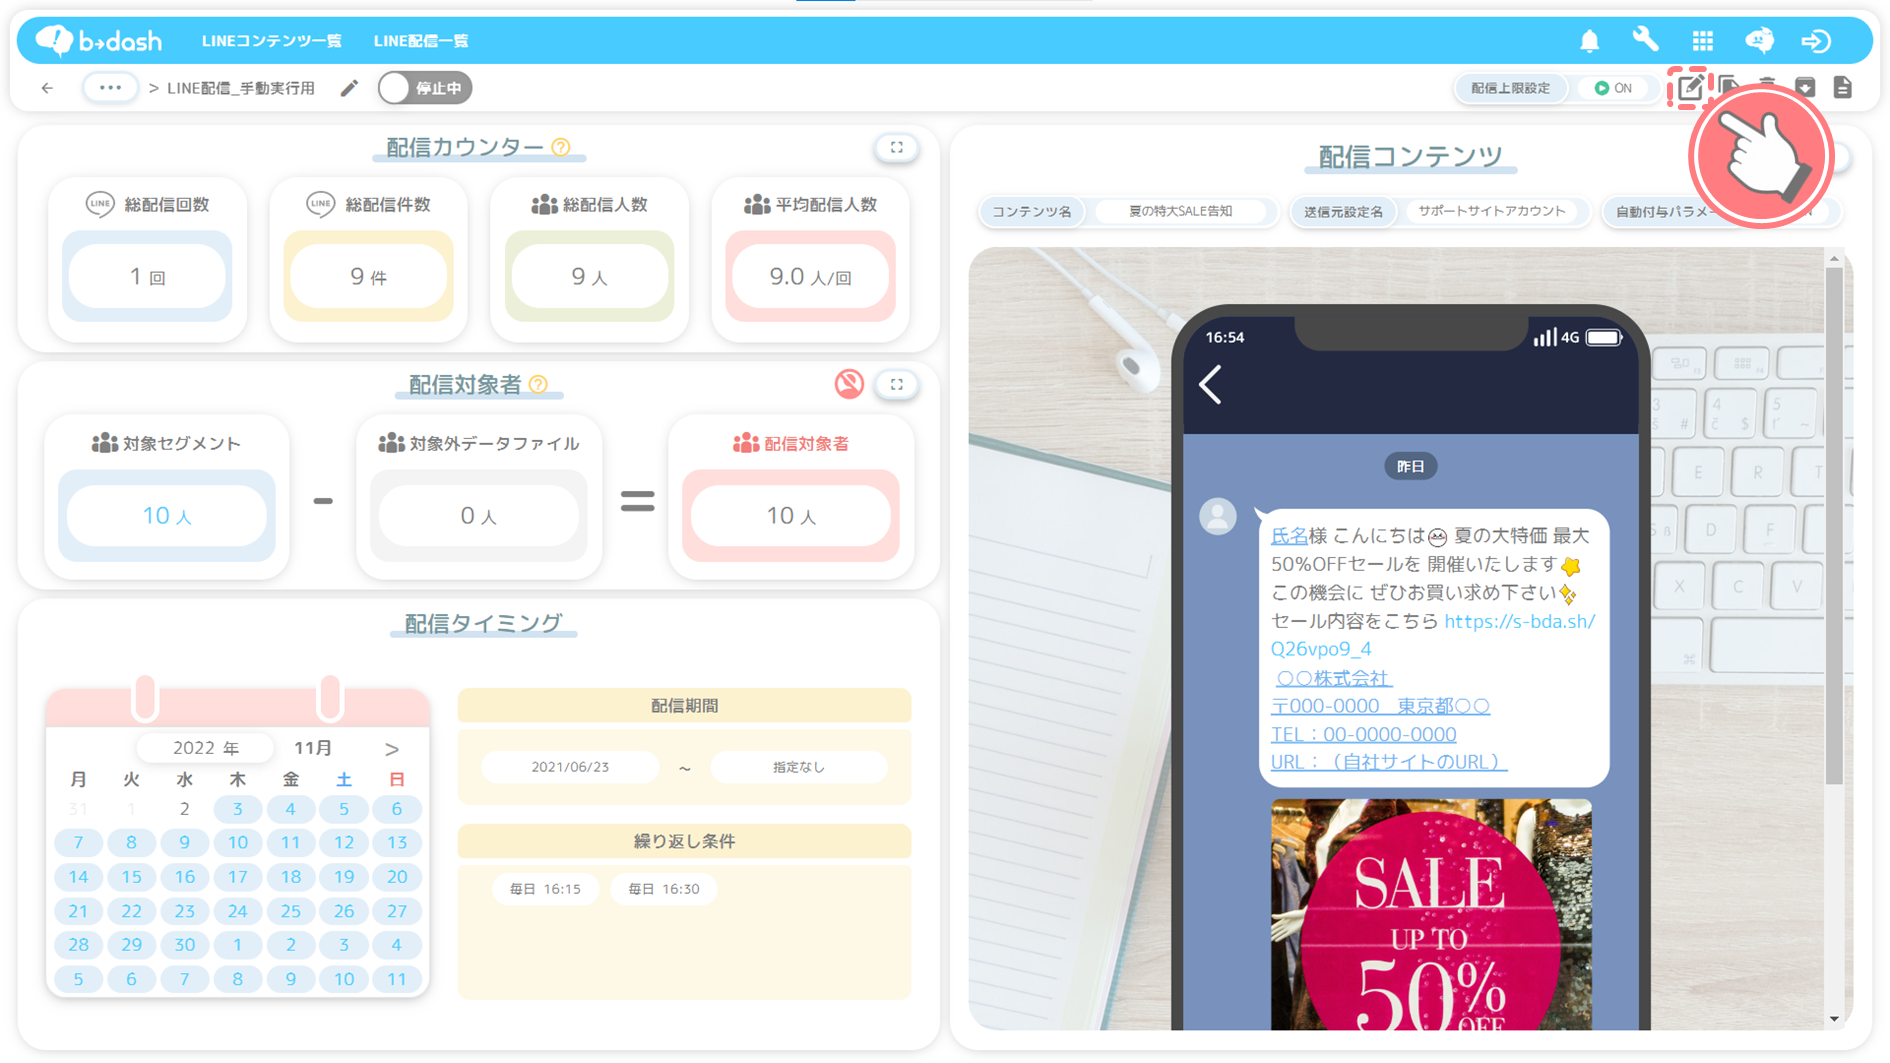Click the SALE 50% OFF image

coord(1431,914)
